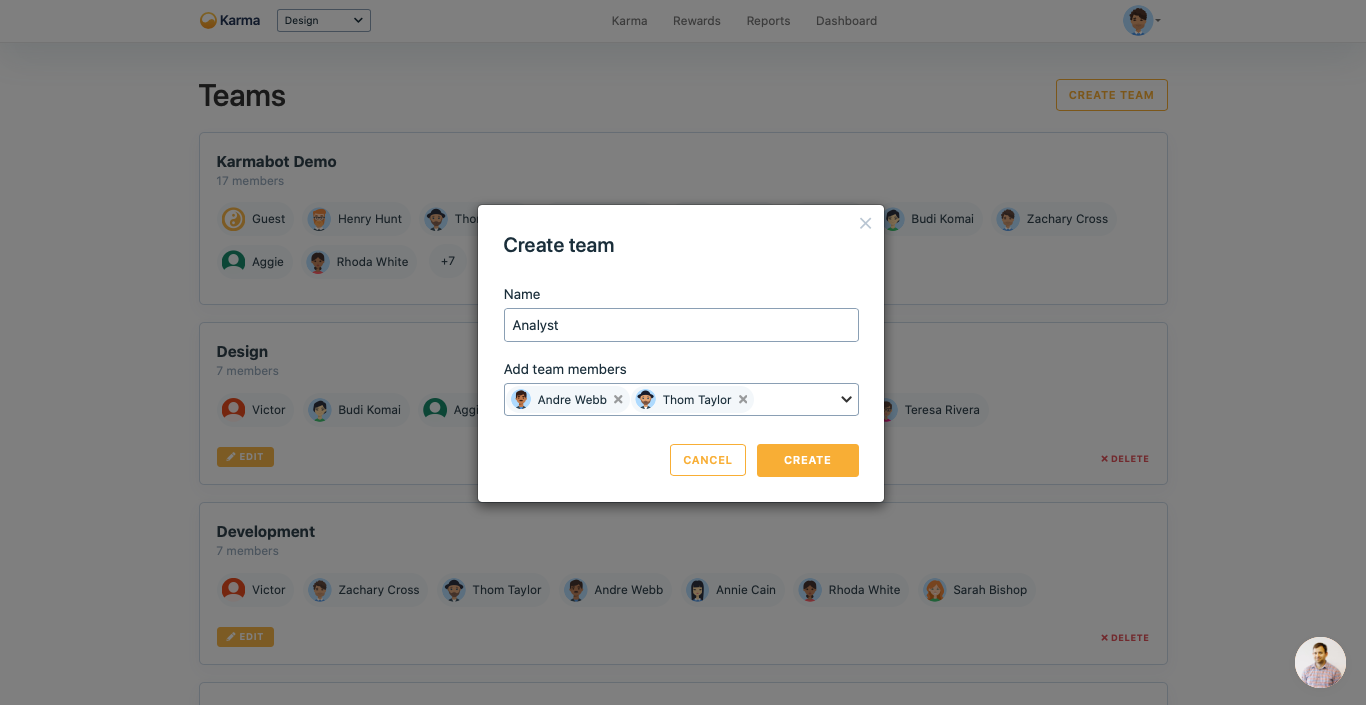Click the Development team title
This screenshot has width=1366, height=705.
tap(266, 532)
